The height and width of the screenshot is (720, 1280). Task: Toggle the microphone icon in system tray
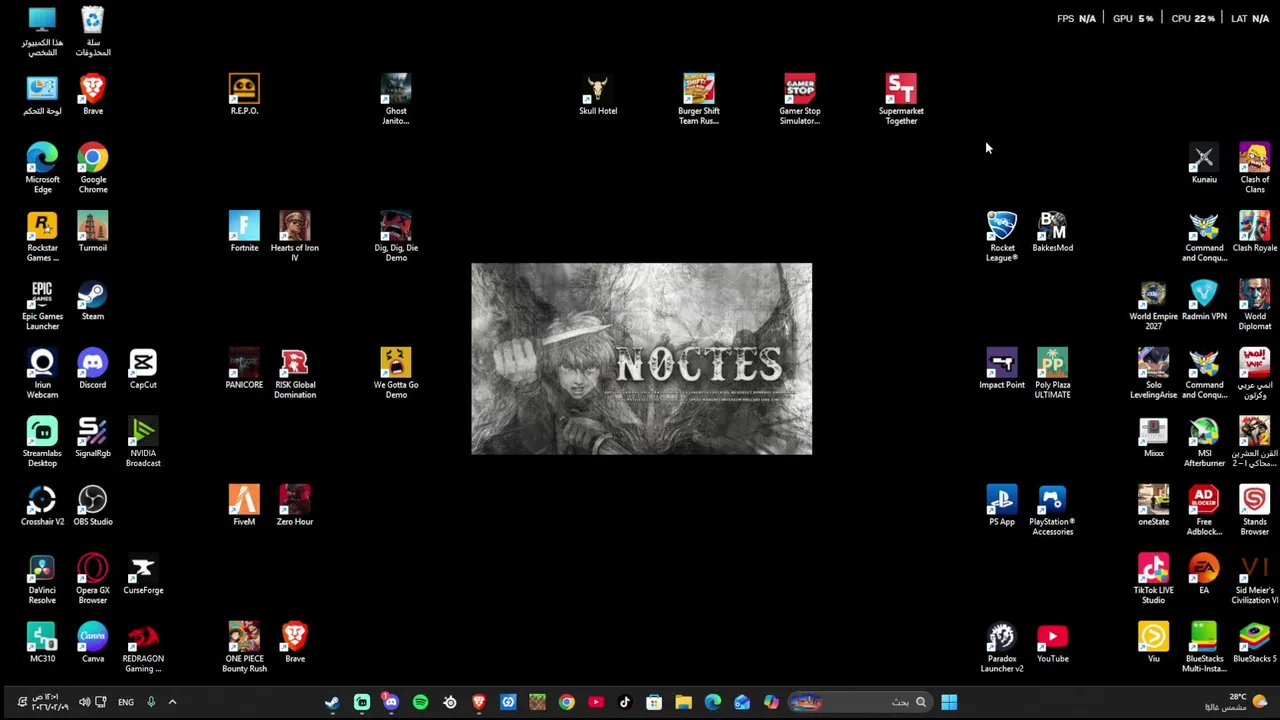click(x=151, y=702)
